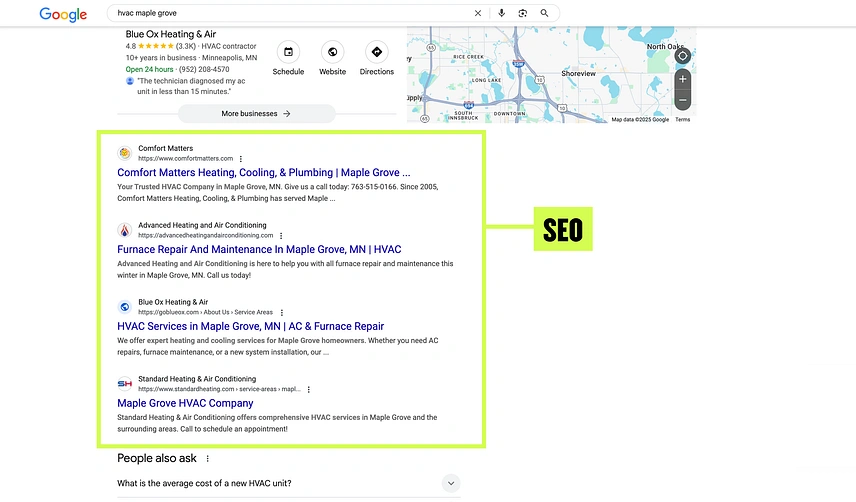
Task: Open options menu next to People also ask
Action: click(208, 458)
